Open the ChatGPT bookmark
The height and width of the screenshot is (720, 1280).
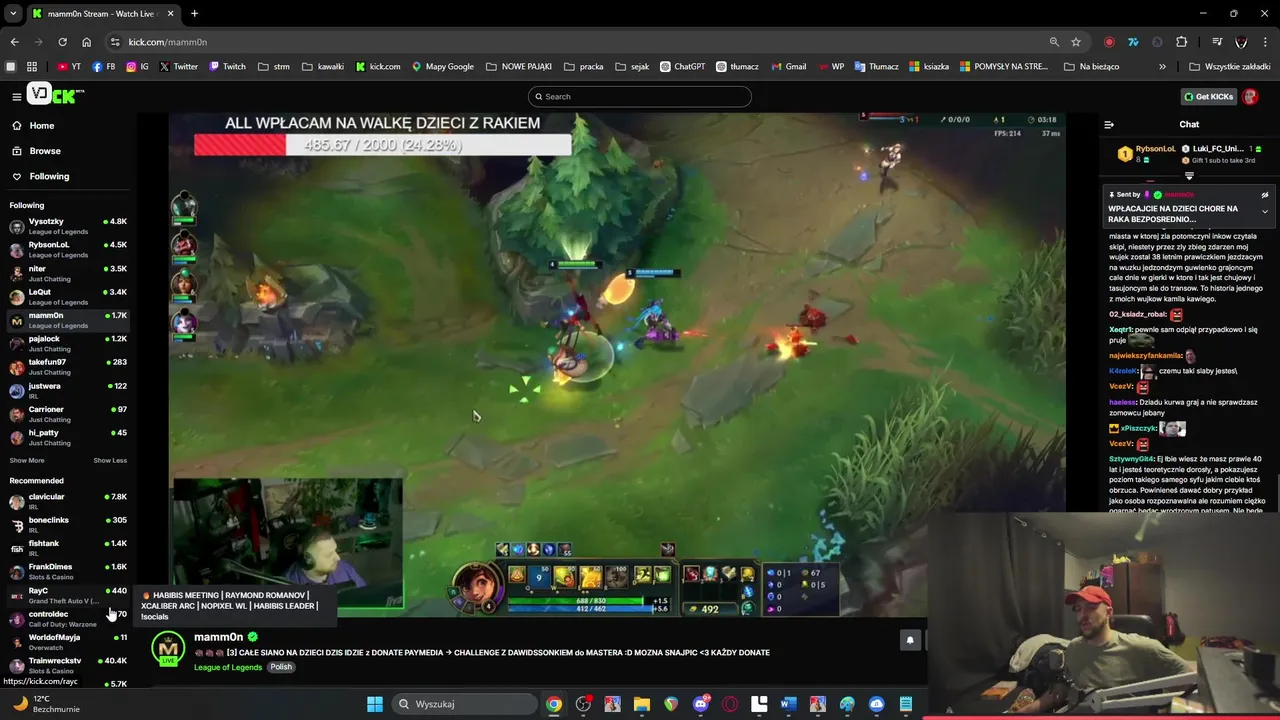pyautogui.click(x=683, y=67)
